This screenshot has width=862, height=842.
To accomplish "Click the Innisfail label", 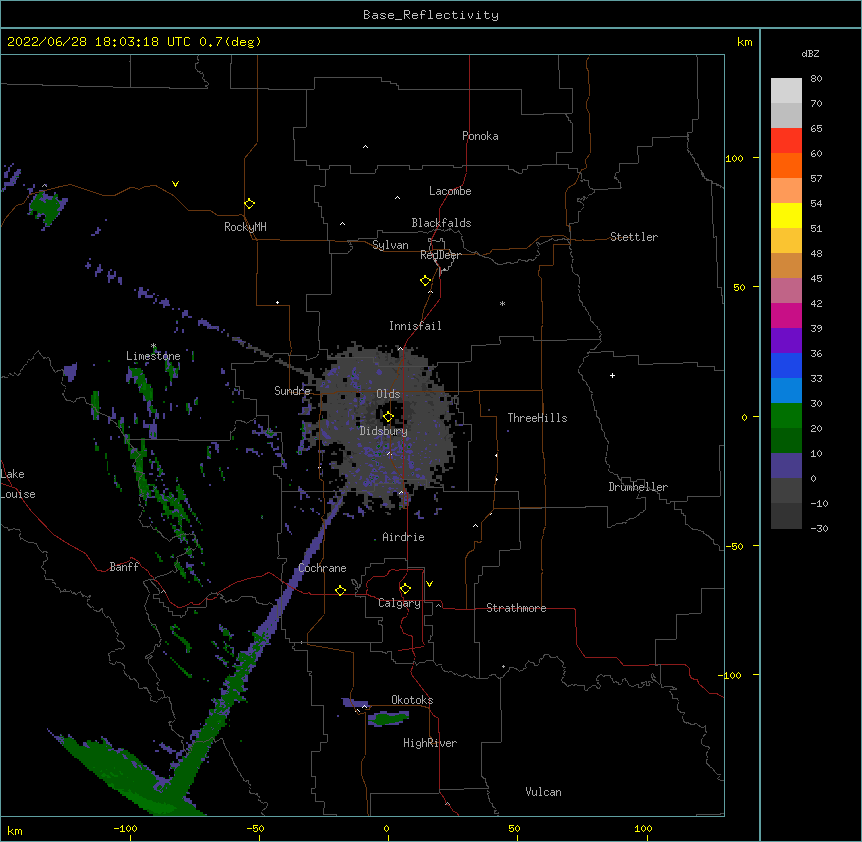I will [415, 326].
